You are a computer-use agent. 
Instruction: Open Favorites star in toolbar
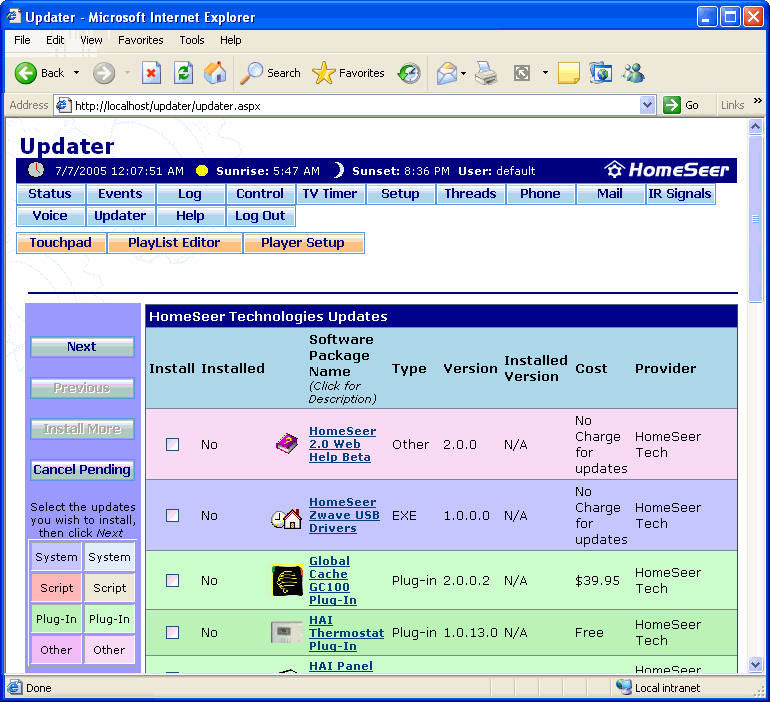(323, 73)
